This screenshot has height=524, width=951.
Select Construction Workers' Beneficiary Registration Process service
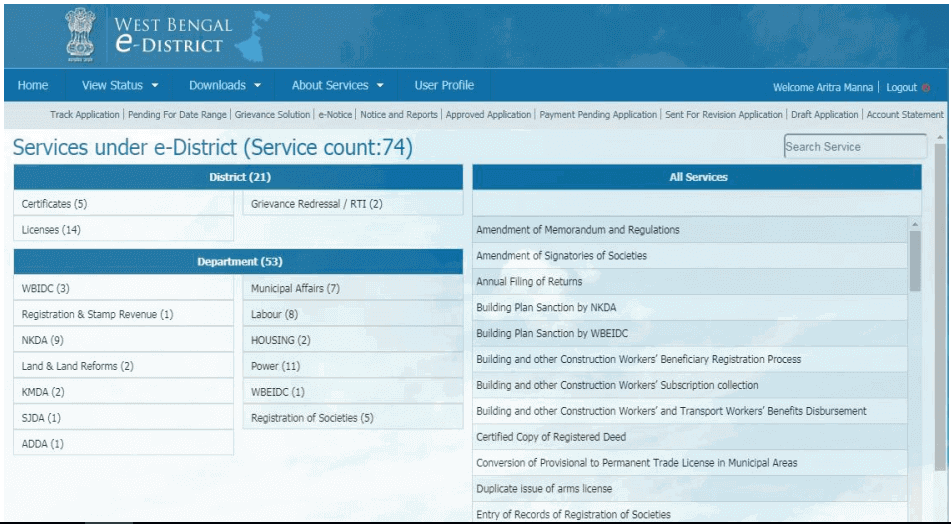[x=690, y=359]
